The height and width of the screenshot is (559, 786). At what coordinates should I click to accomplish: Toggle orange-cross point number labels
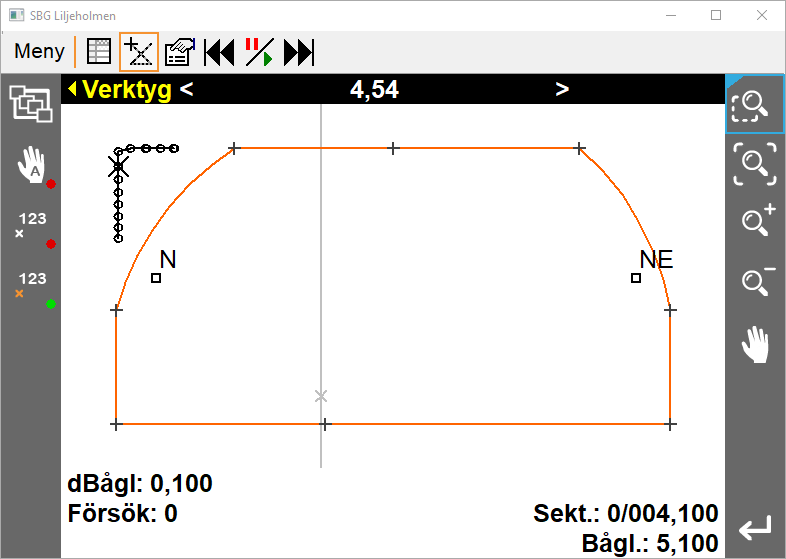coord(30,286)
